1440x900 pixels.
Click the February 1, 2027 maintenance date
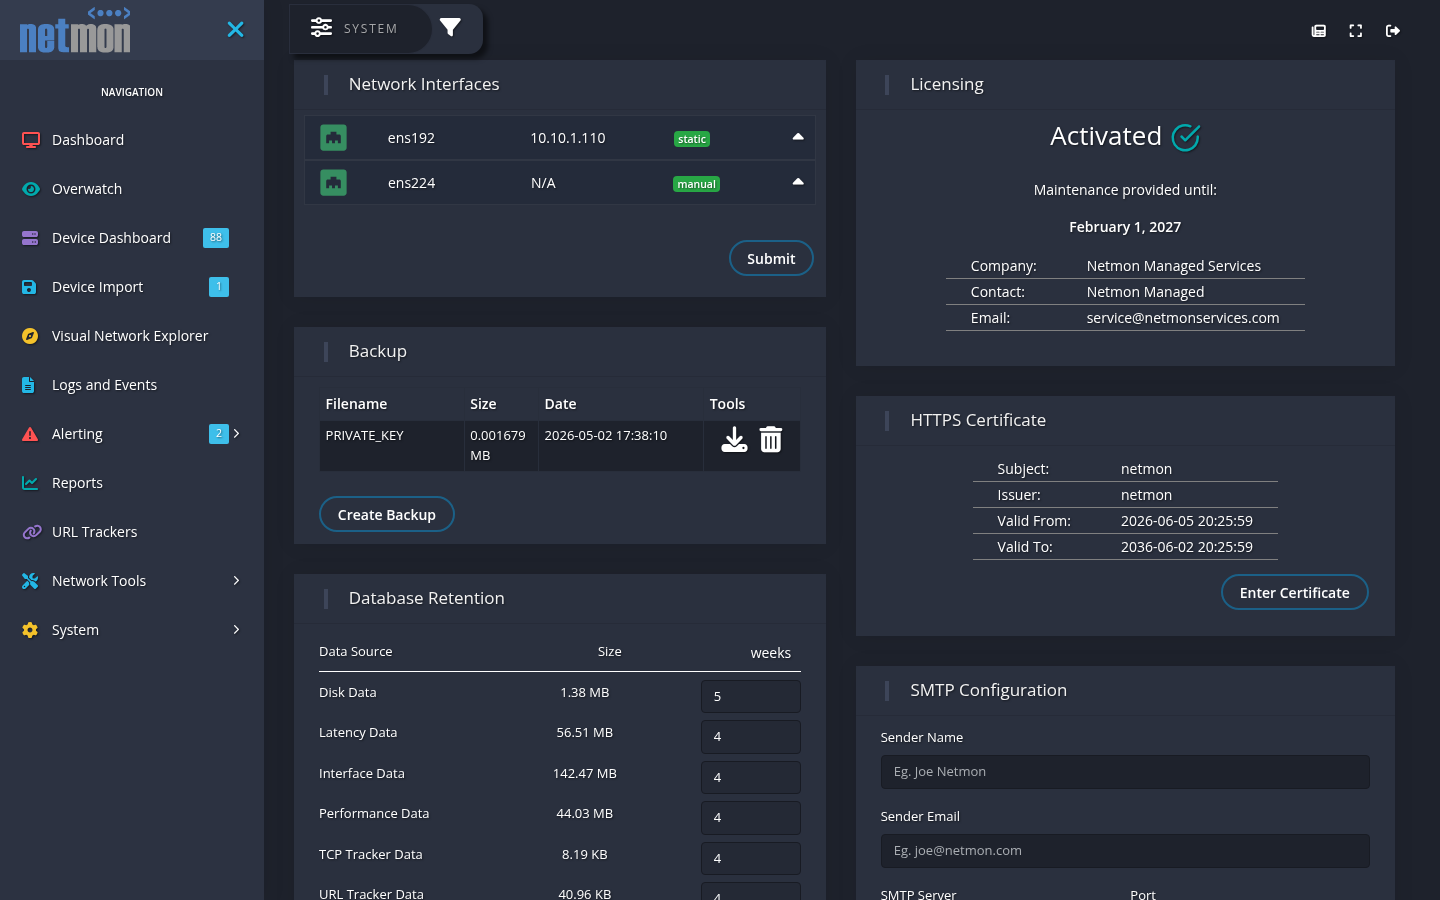click(x=1125, y=227)
